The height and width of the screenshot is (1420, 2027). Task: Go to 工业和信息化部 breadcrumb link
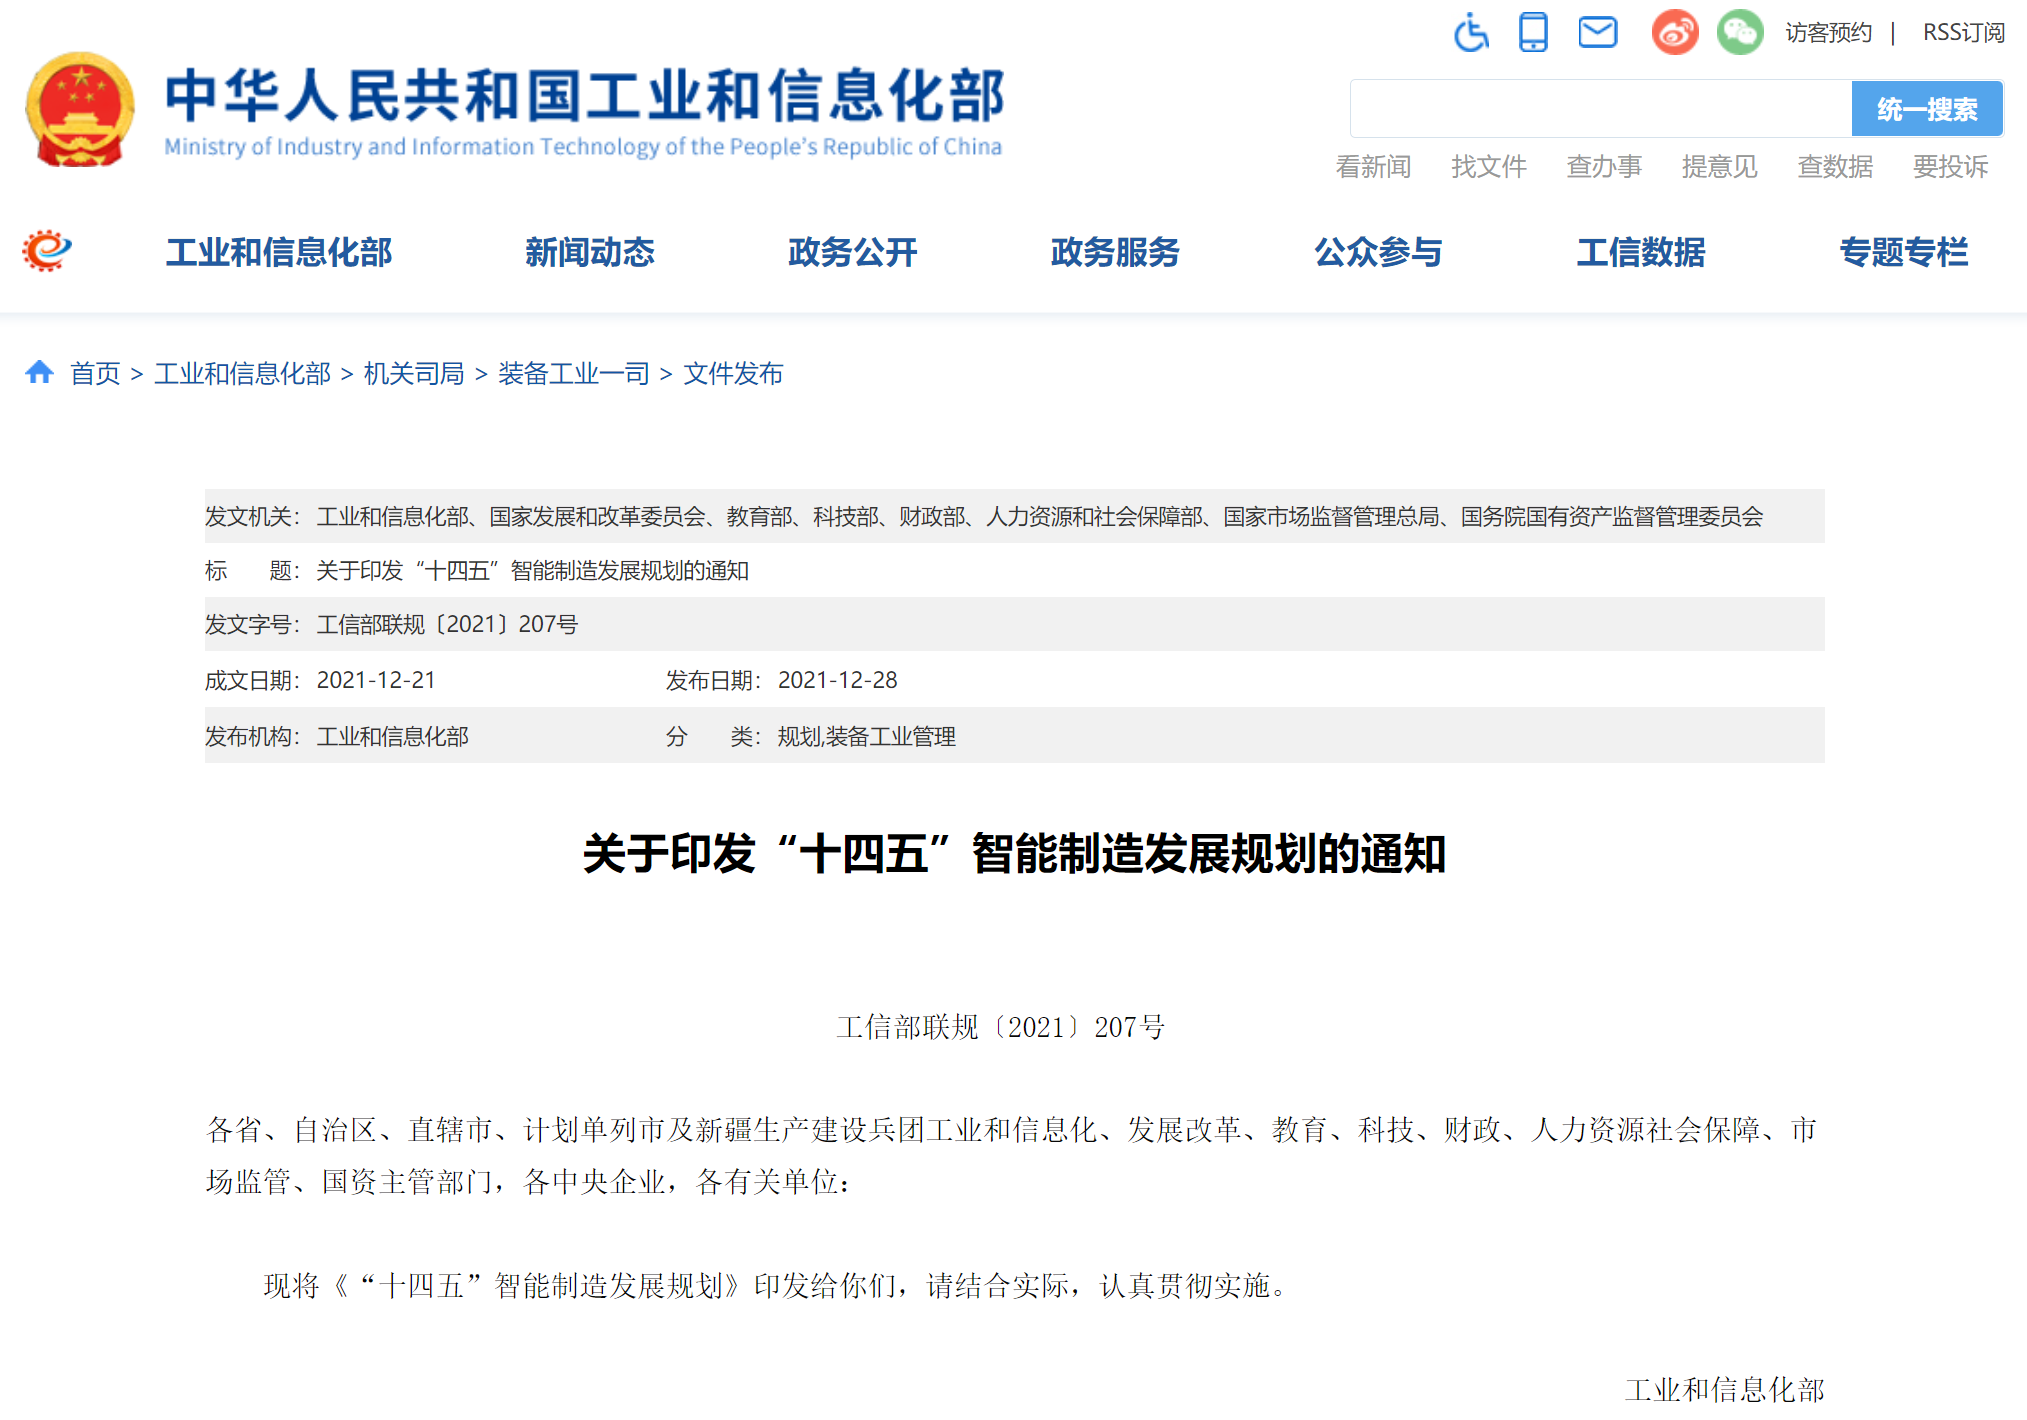242,374
